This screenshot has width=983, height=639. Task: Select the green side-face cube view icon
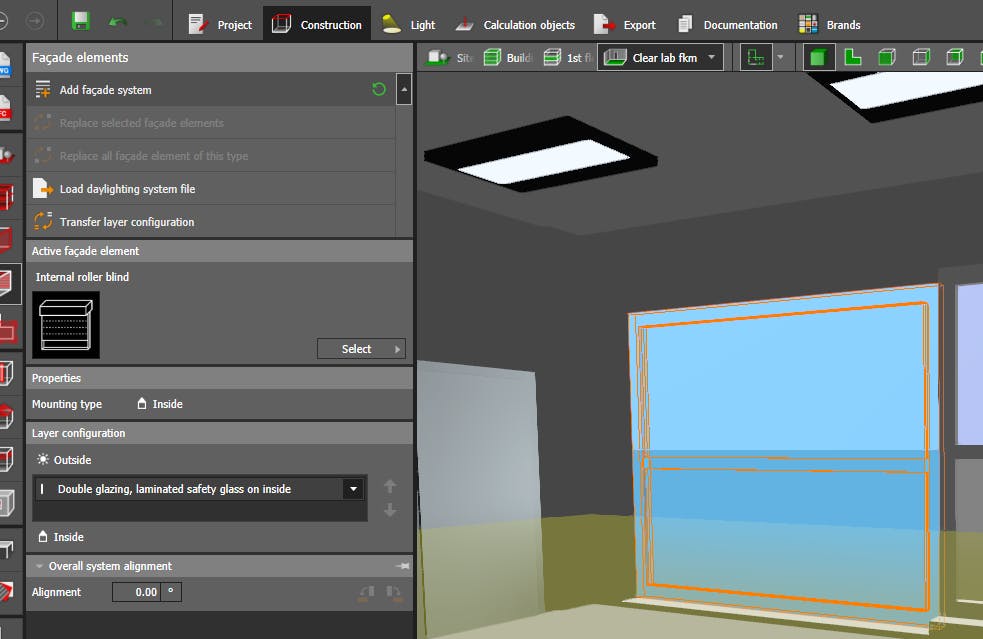(955, 58)
